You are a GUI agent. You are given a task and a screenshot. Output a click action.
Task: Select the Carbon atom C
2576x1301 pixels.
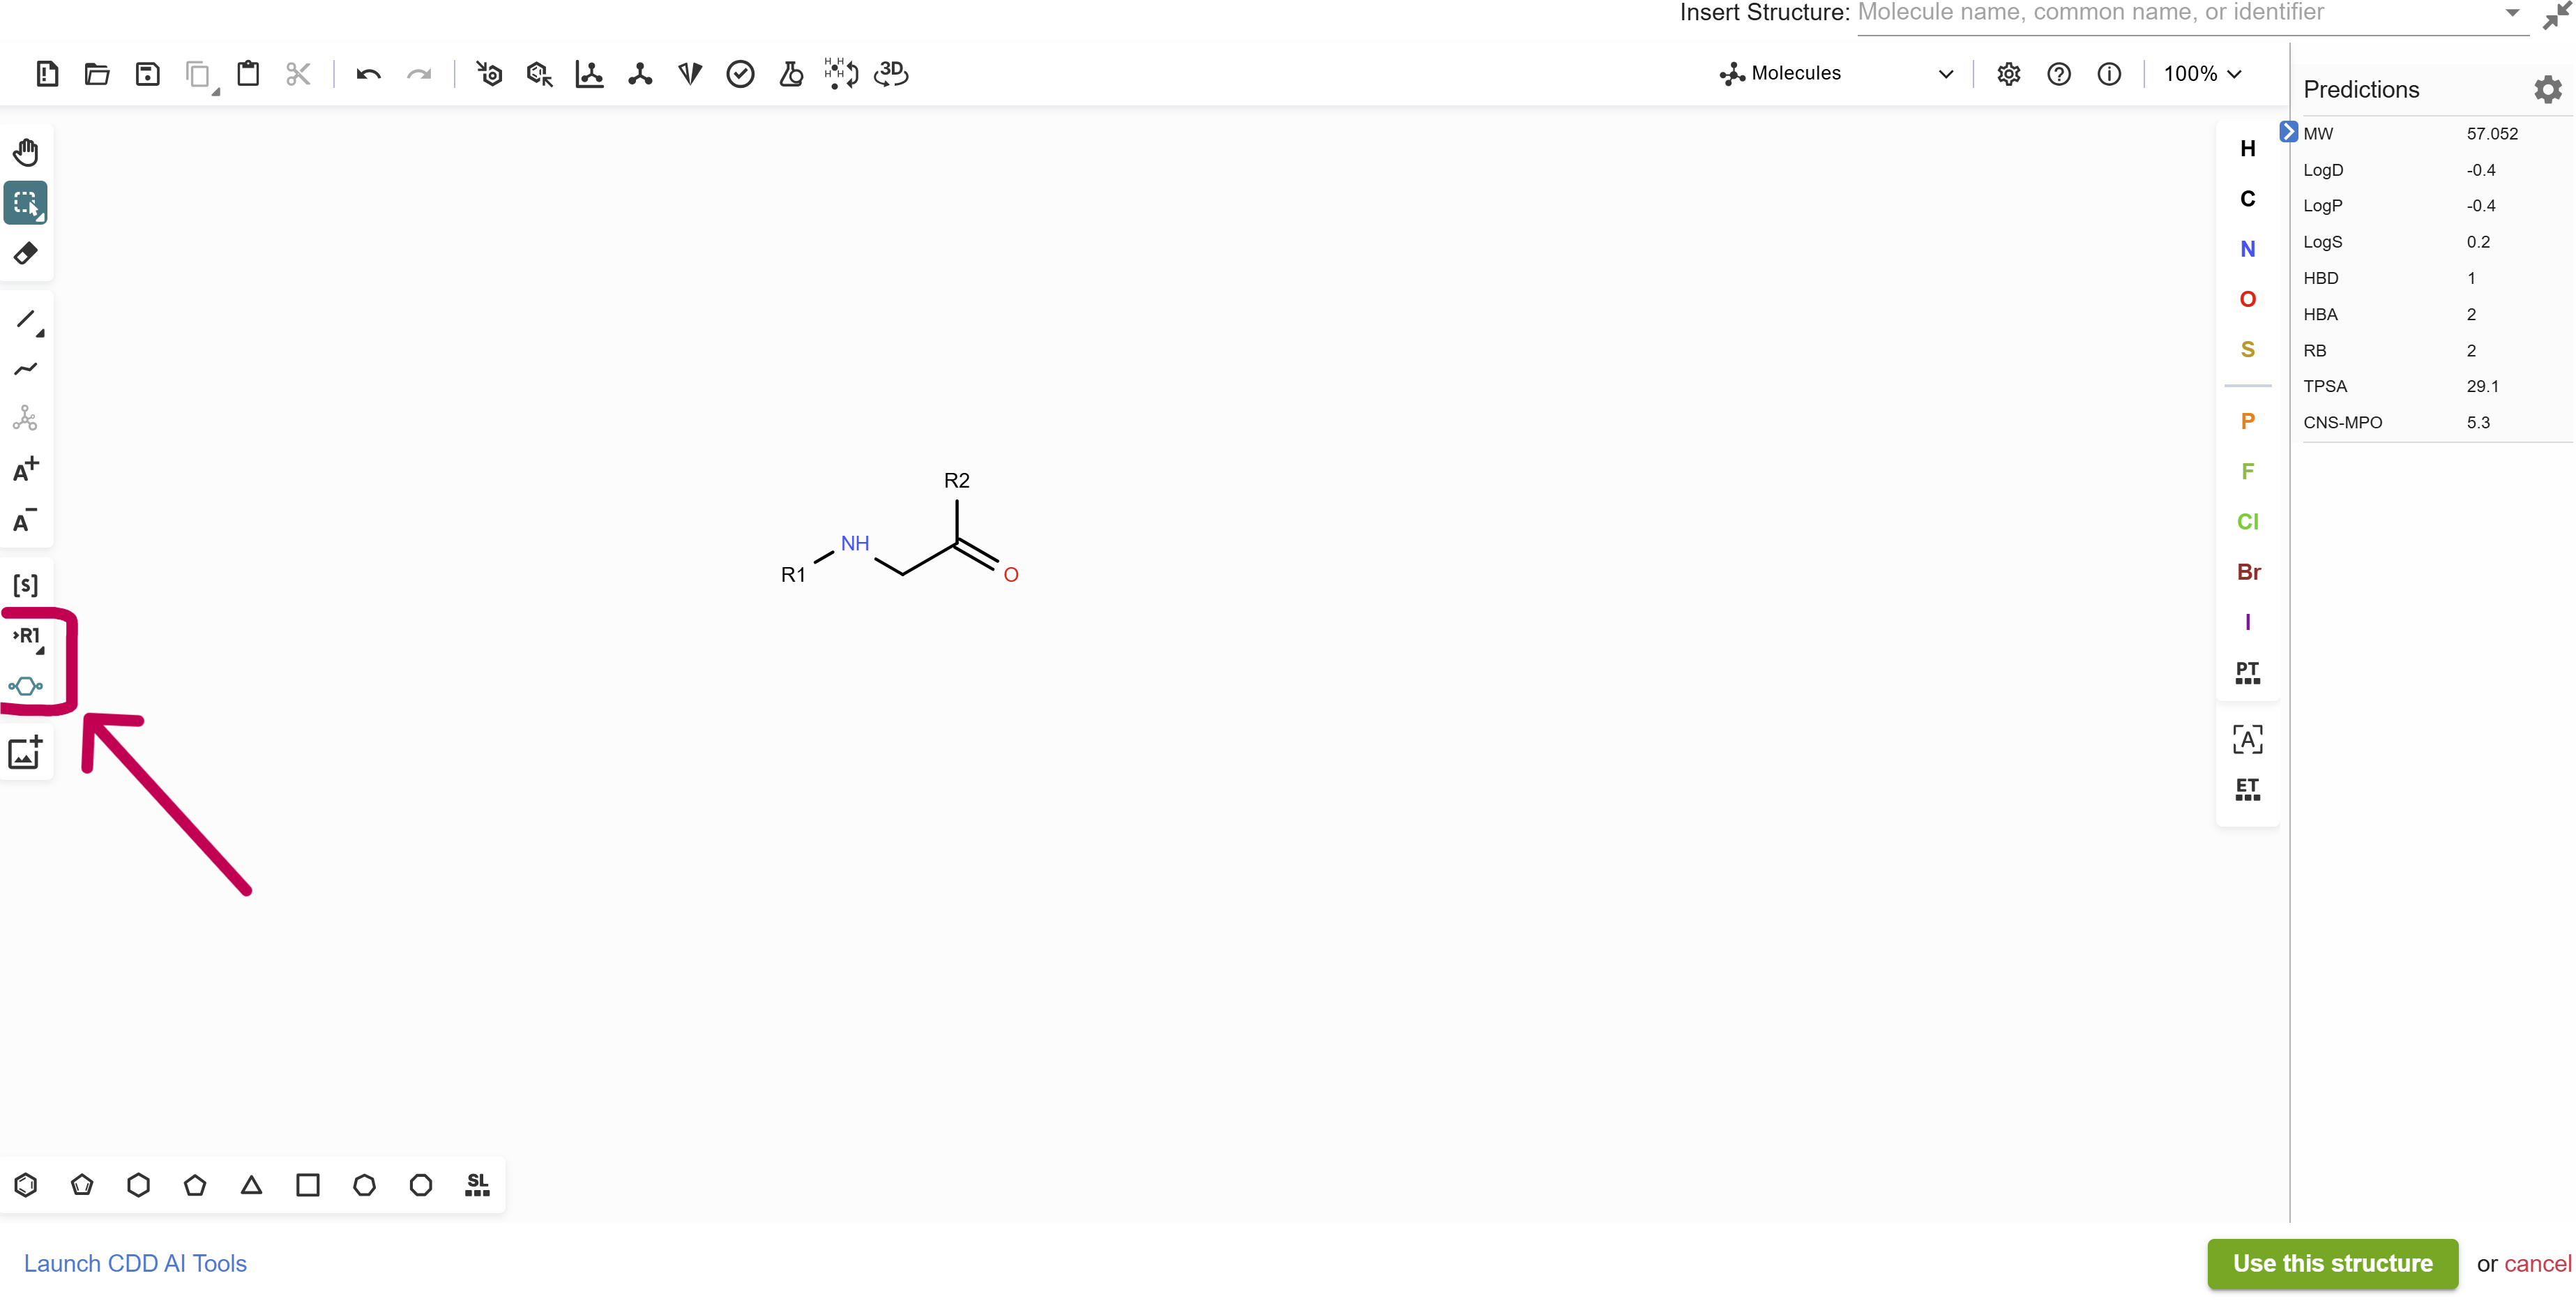2248,199
